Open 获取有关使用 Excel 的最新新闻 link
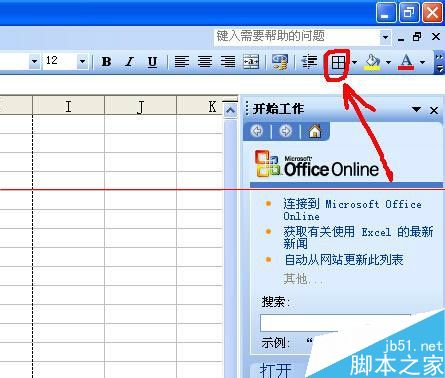This screenshot has width=445, height=378. coord(358,237)
